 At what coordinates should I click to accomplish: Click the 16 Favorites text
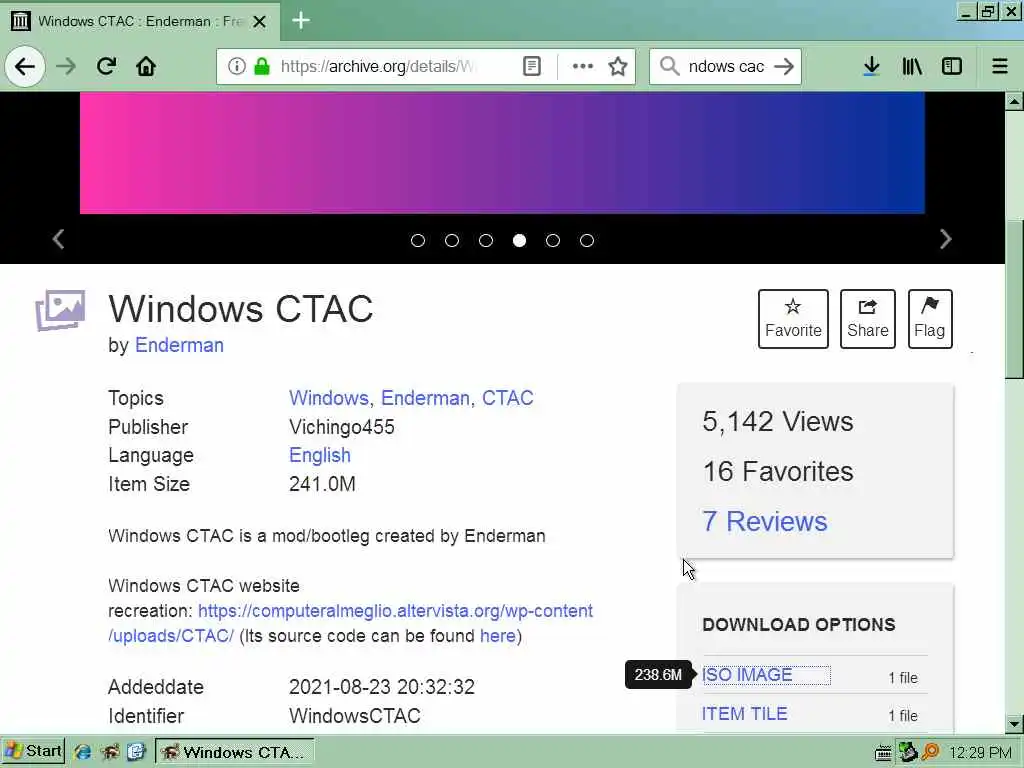pyautogui.click(x=777, y=472)
